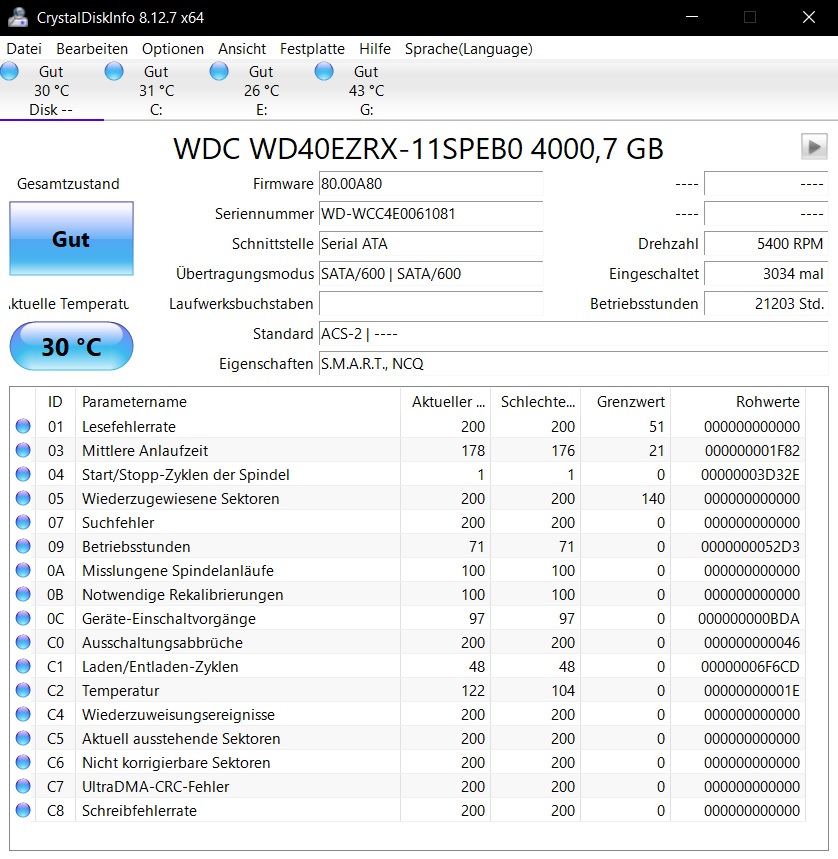Click status dot of Wiederzuweisungsereignisse row

23,714
